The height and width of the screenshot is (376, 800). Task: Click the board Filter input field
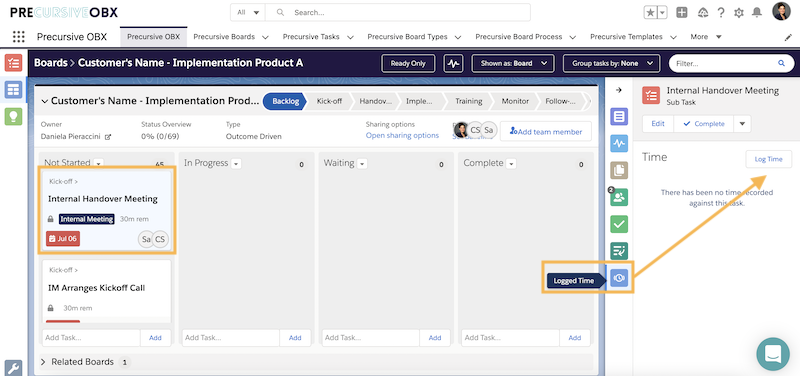[x=732, y=63]
